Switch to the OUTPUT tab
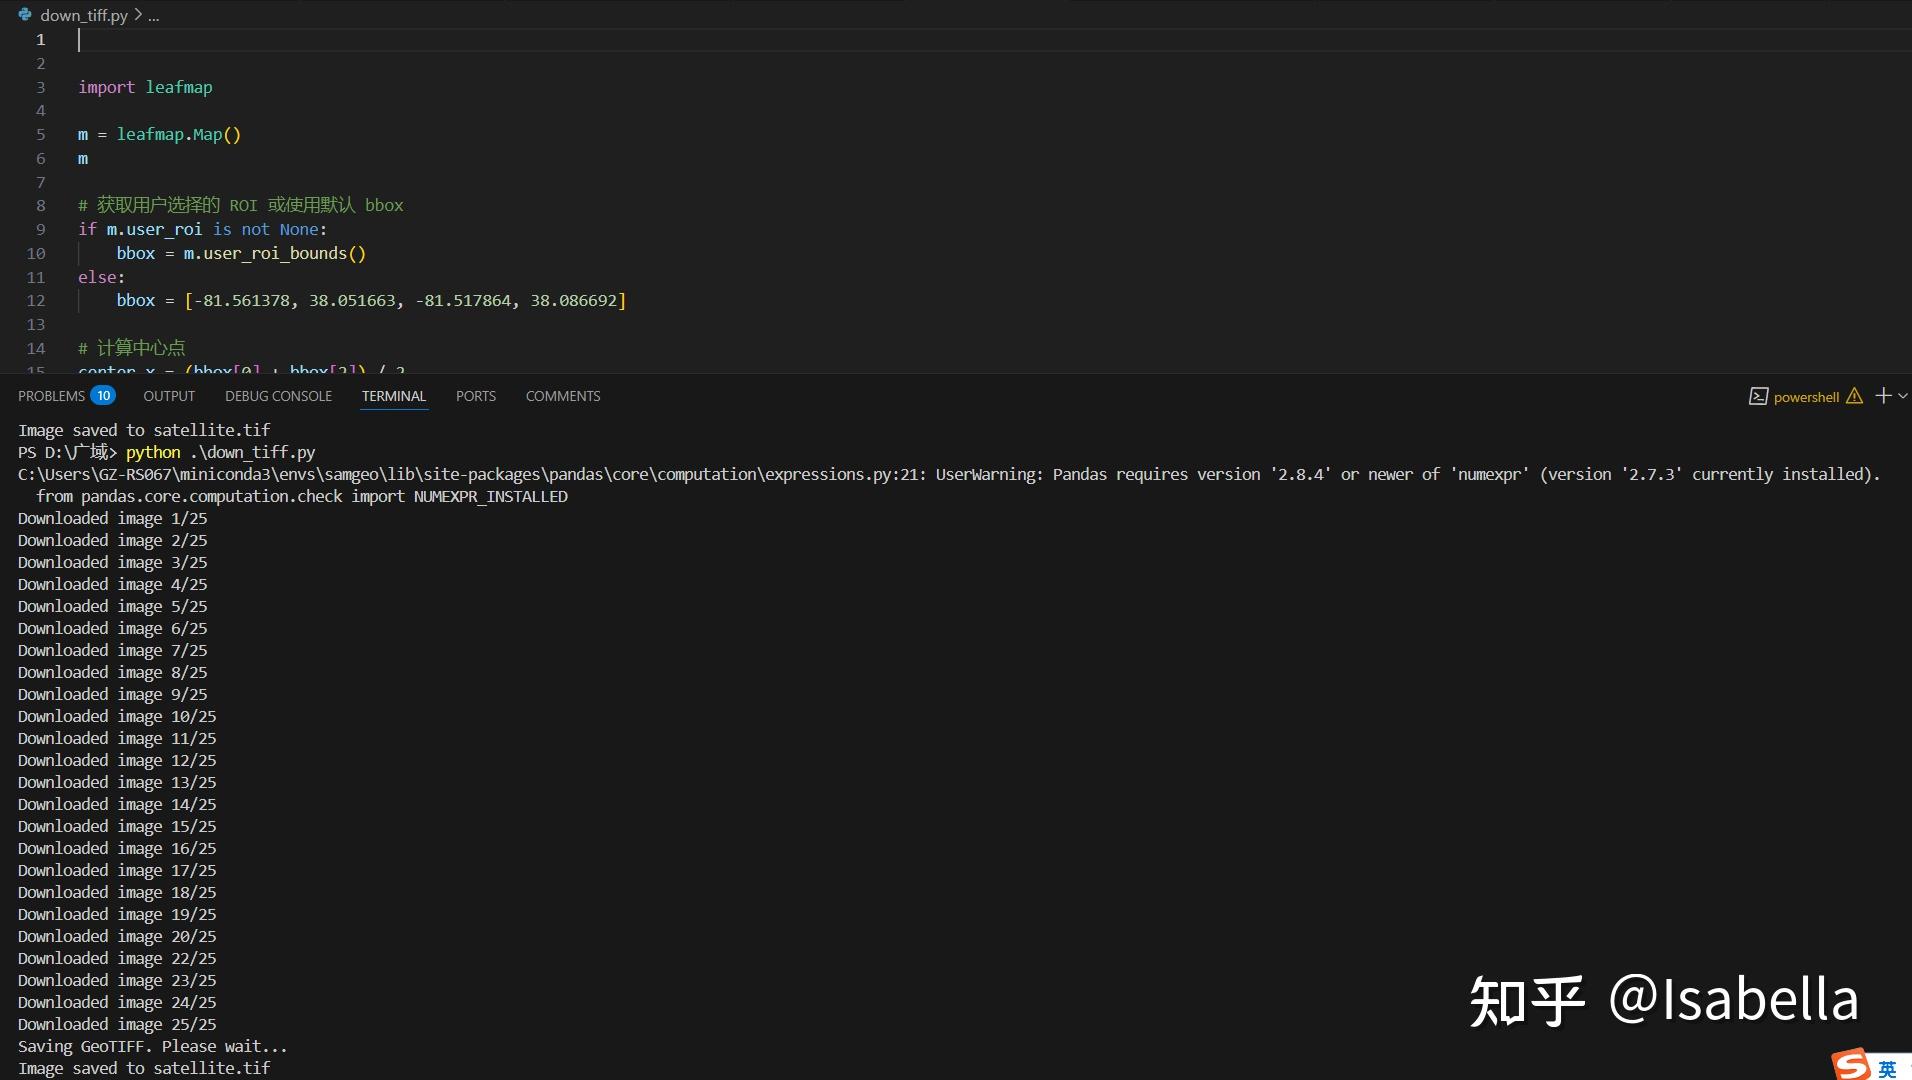The image size is (1912, 1080). 169,396
